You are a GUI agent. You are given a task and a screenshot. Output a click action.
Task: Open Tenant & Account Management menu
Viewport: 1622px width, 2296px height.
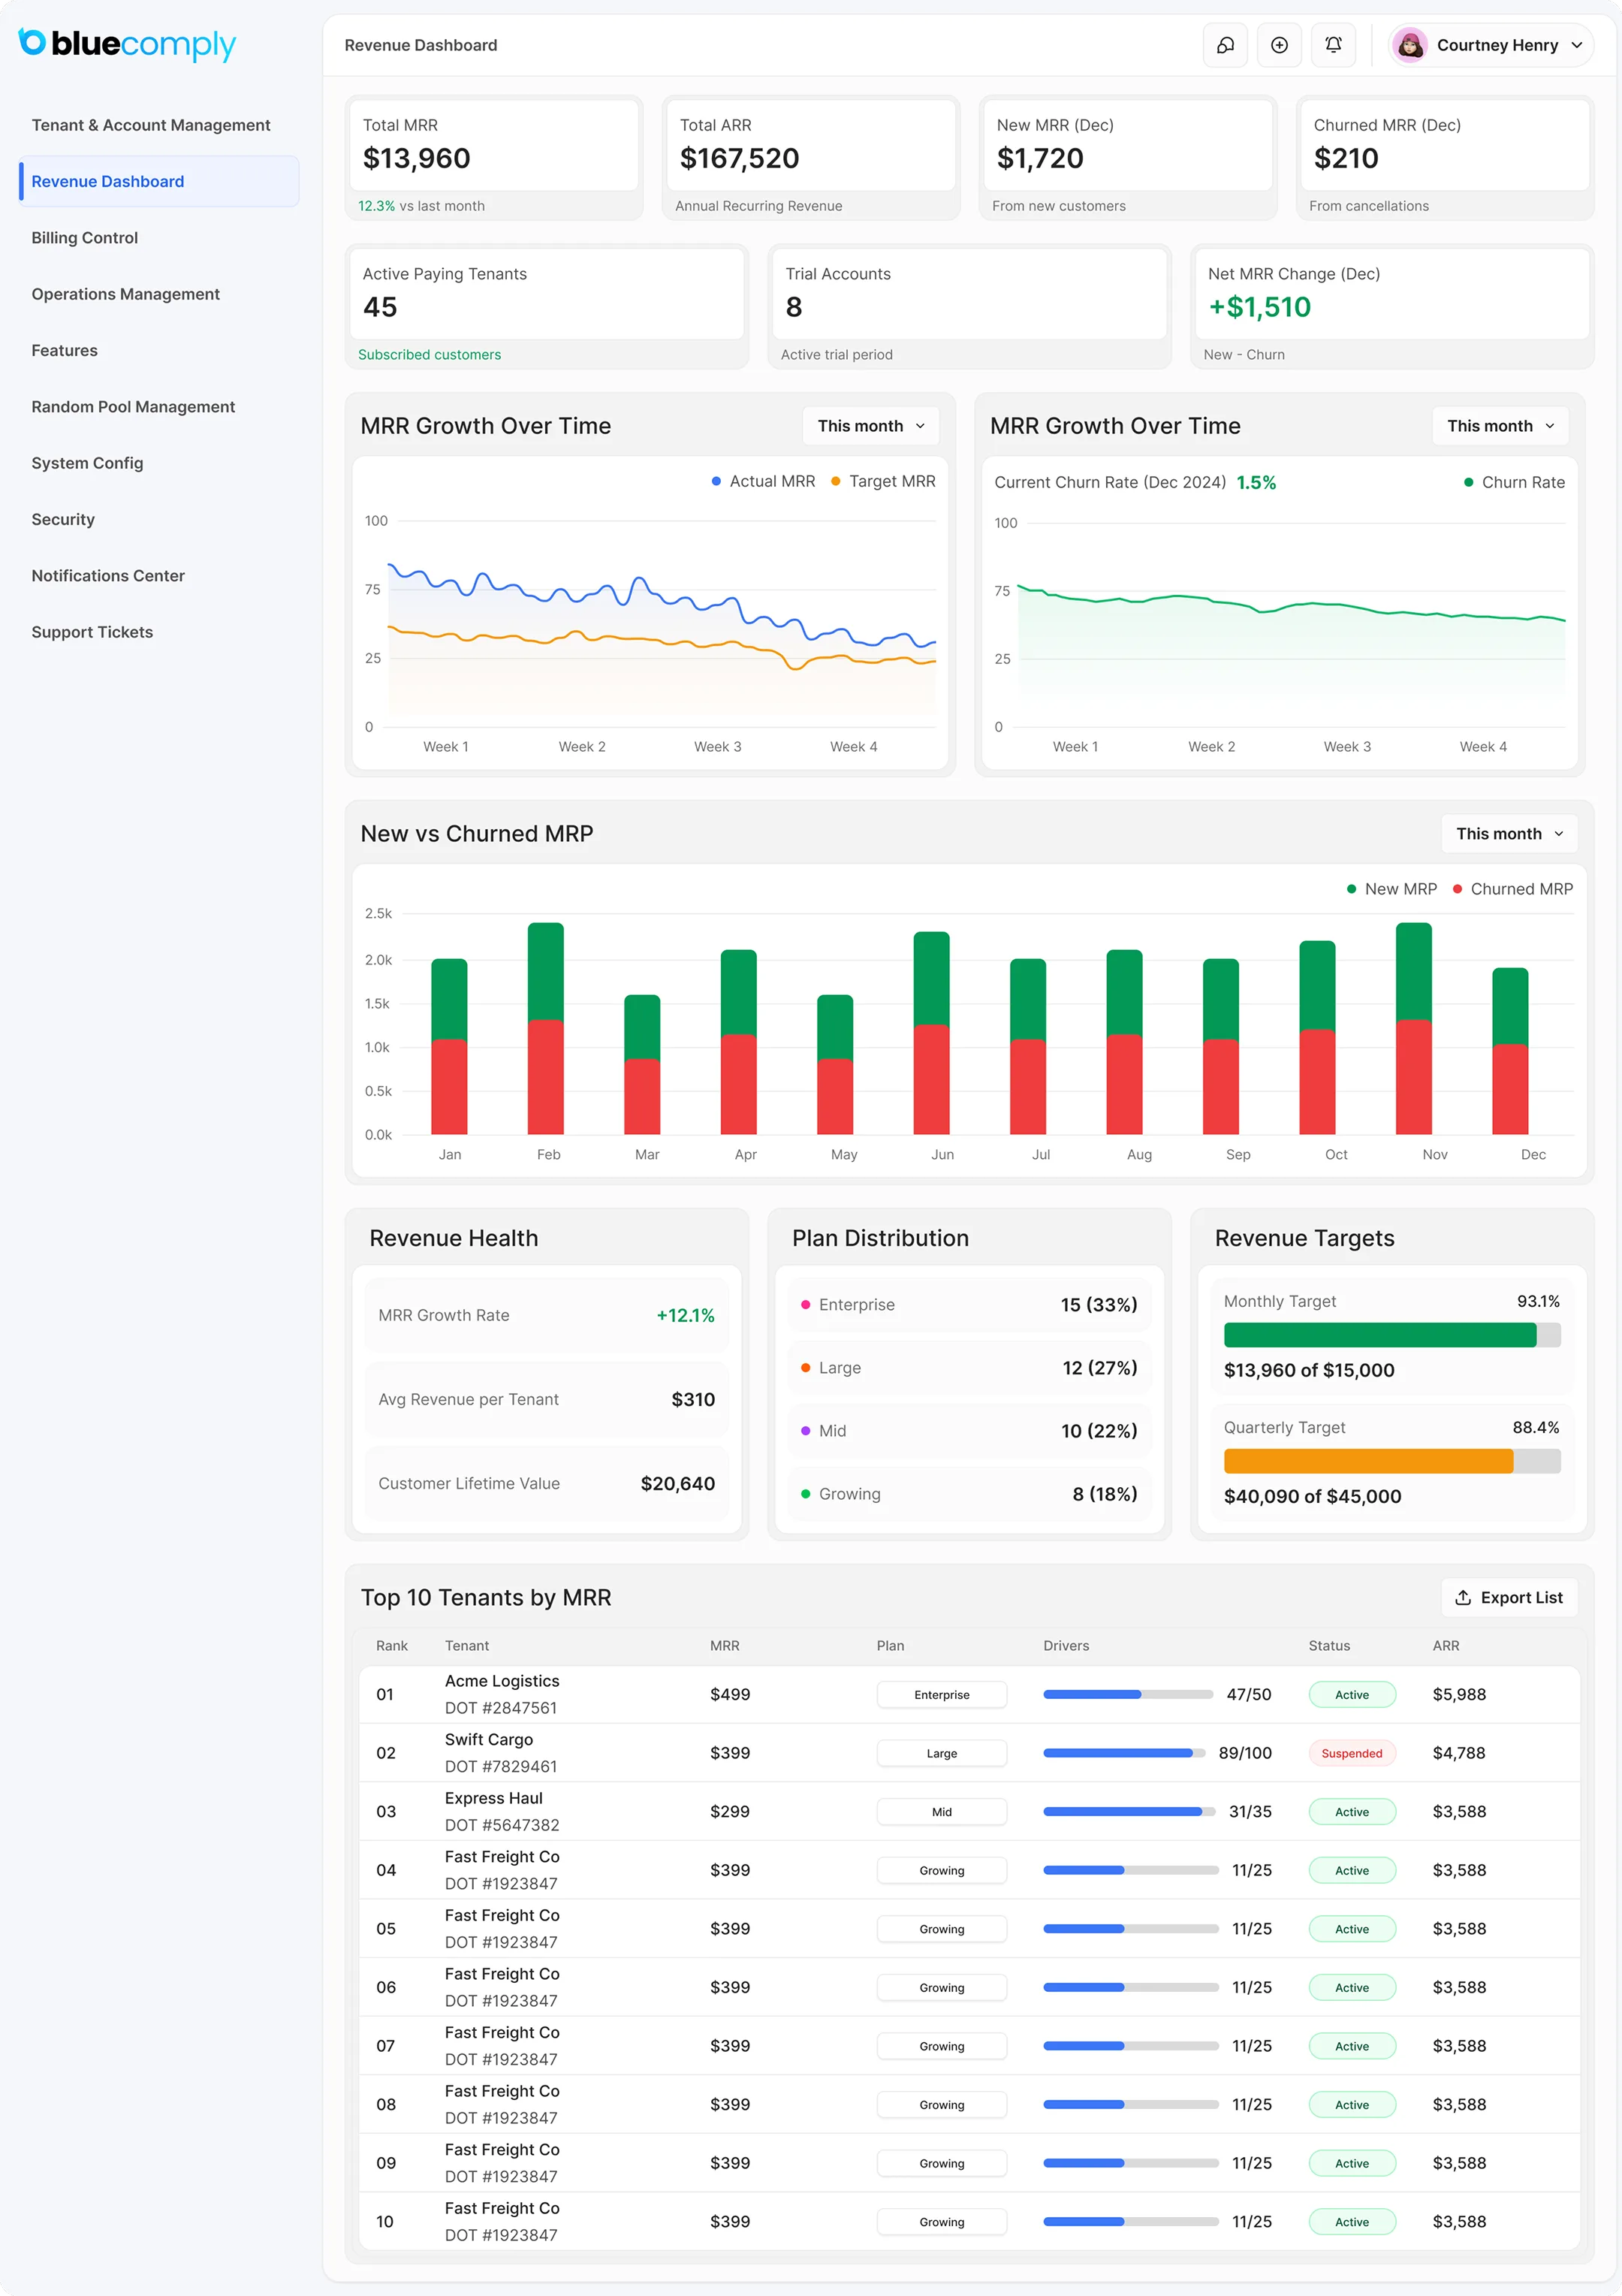[x=151, y=125]
